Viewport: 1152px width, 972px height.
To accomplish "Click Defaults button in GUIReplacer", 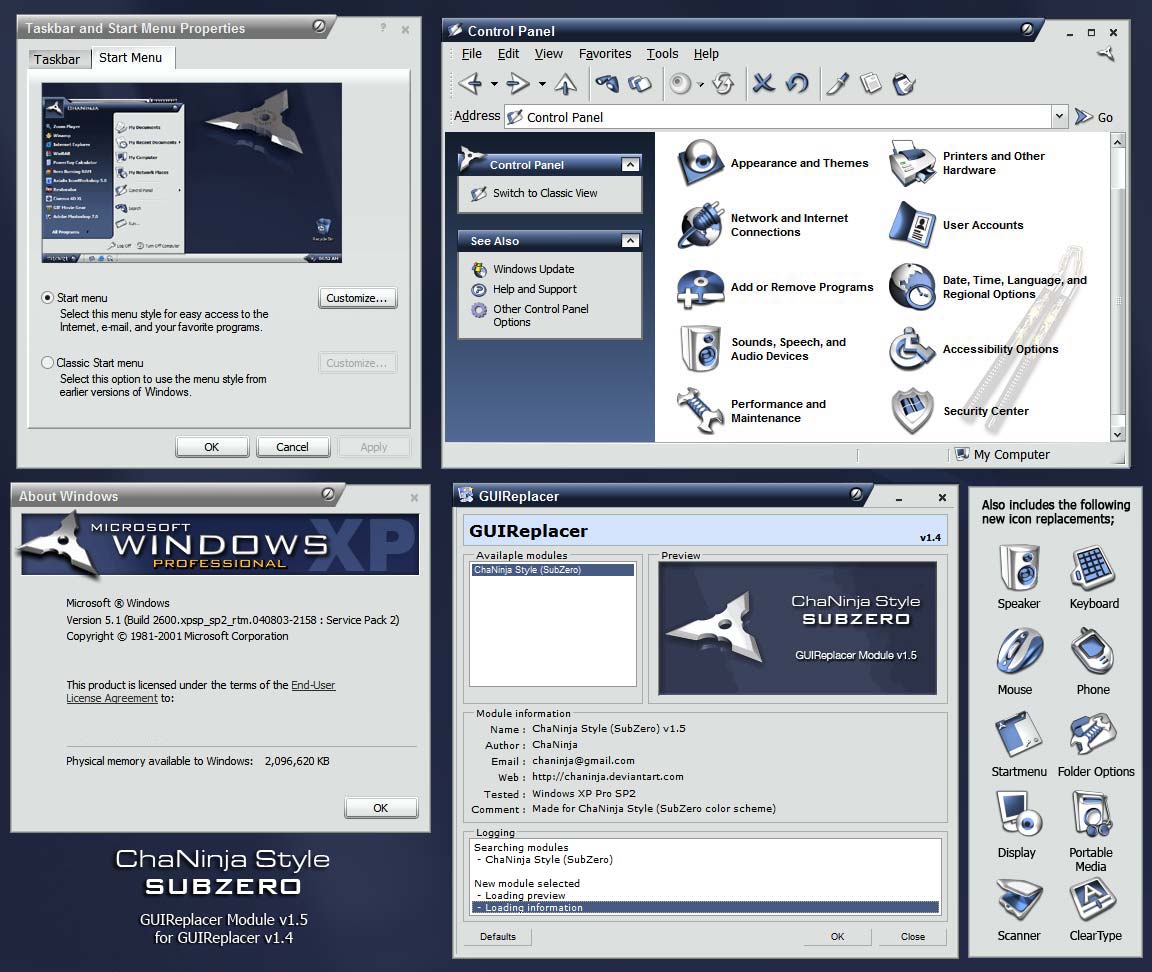I will pyautogui.click(x=497, y=936).
